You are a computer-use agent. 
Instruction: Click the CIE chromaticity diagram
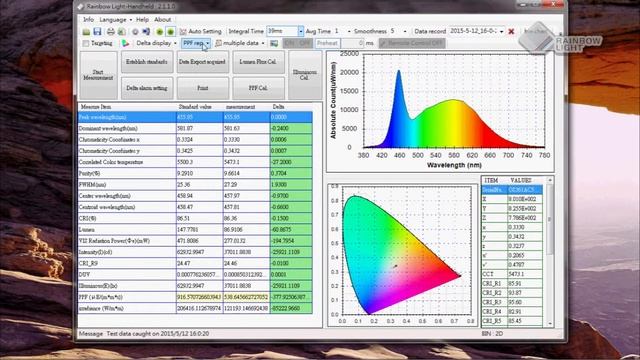pyautogui.click(x=402, y=256)
